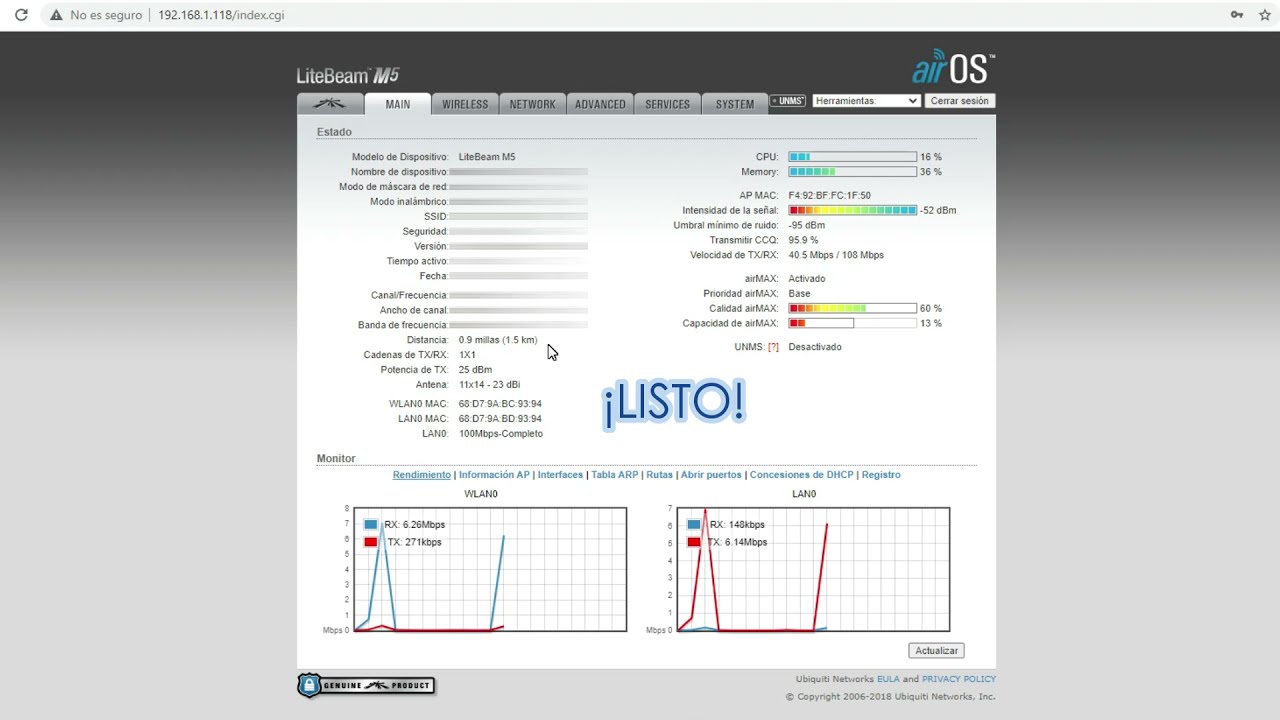Viewport: 1280px width, 720px height.
Task: Open the WIRELESS tab
Action: (x=465, y=104)
